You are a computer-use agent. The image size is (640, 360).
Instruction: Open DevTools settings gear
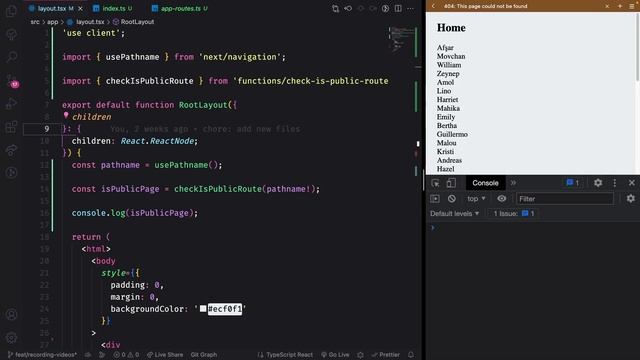(x=598, y=183)
